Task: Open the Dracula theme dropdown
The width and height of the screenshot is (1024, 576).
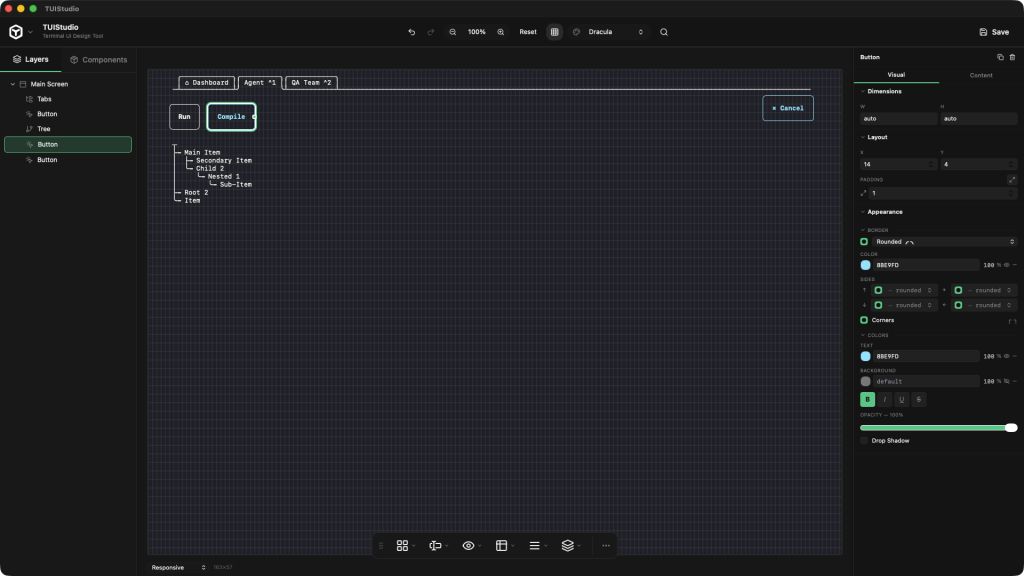Action: click(615, 32)
